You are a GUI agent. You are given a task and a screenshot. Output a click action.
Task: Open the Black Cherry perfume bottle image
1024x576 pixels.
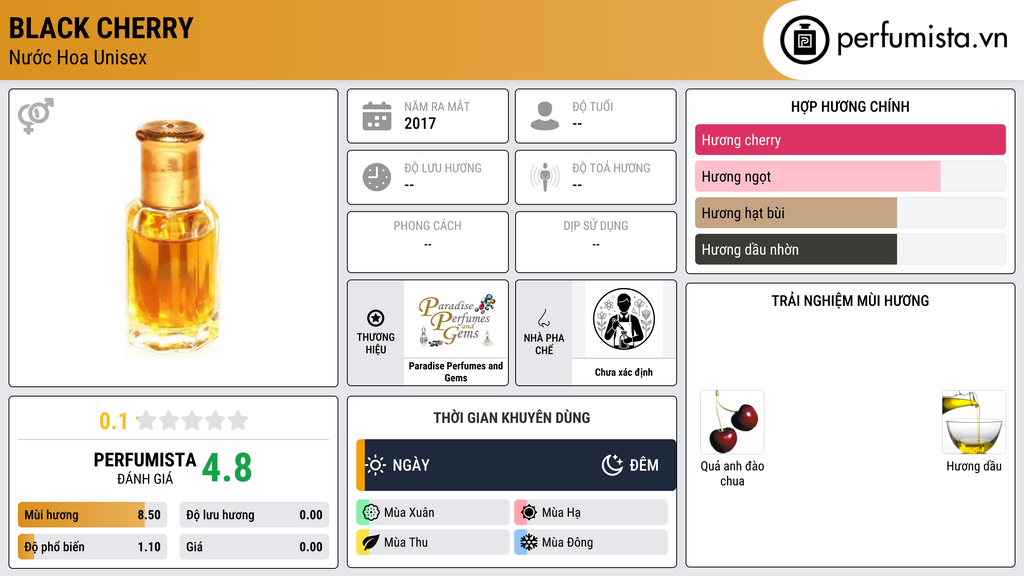pos(172,238)
